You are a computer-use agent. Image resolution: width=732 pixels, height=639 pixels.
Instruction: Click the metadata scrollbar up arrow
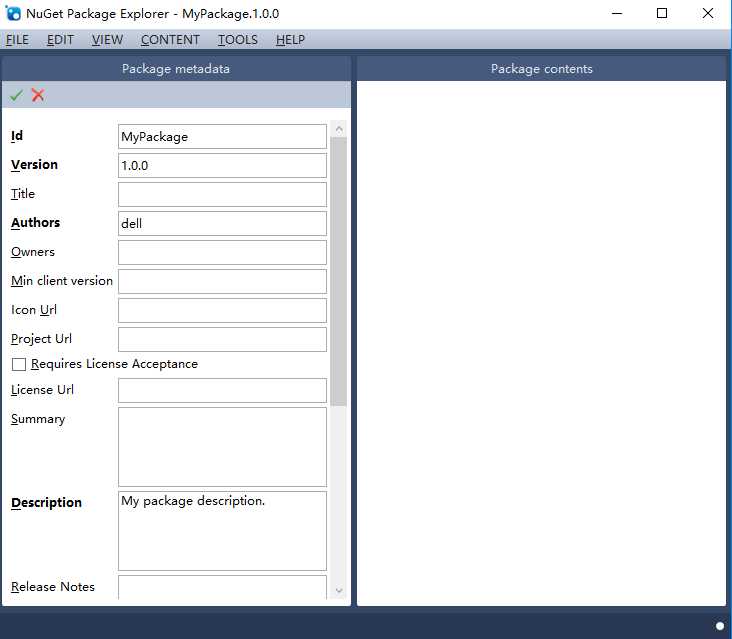coord(339,129)
